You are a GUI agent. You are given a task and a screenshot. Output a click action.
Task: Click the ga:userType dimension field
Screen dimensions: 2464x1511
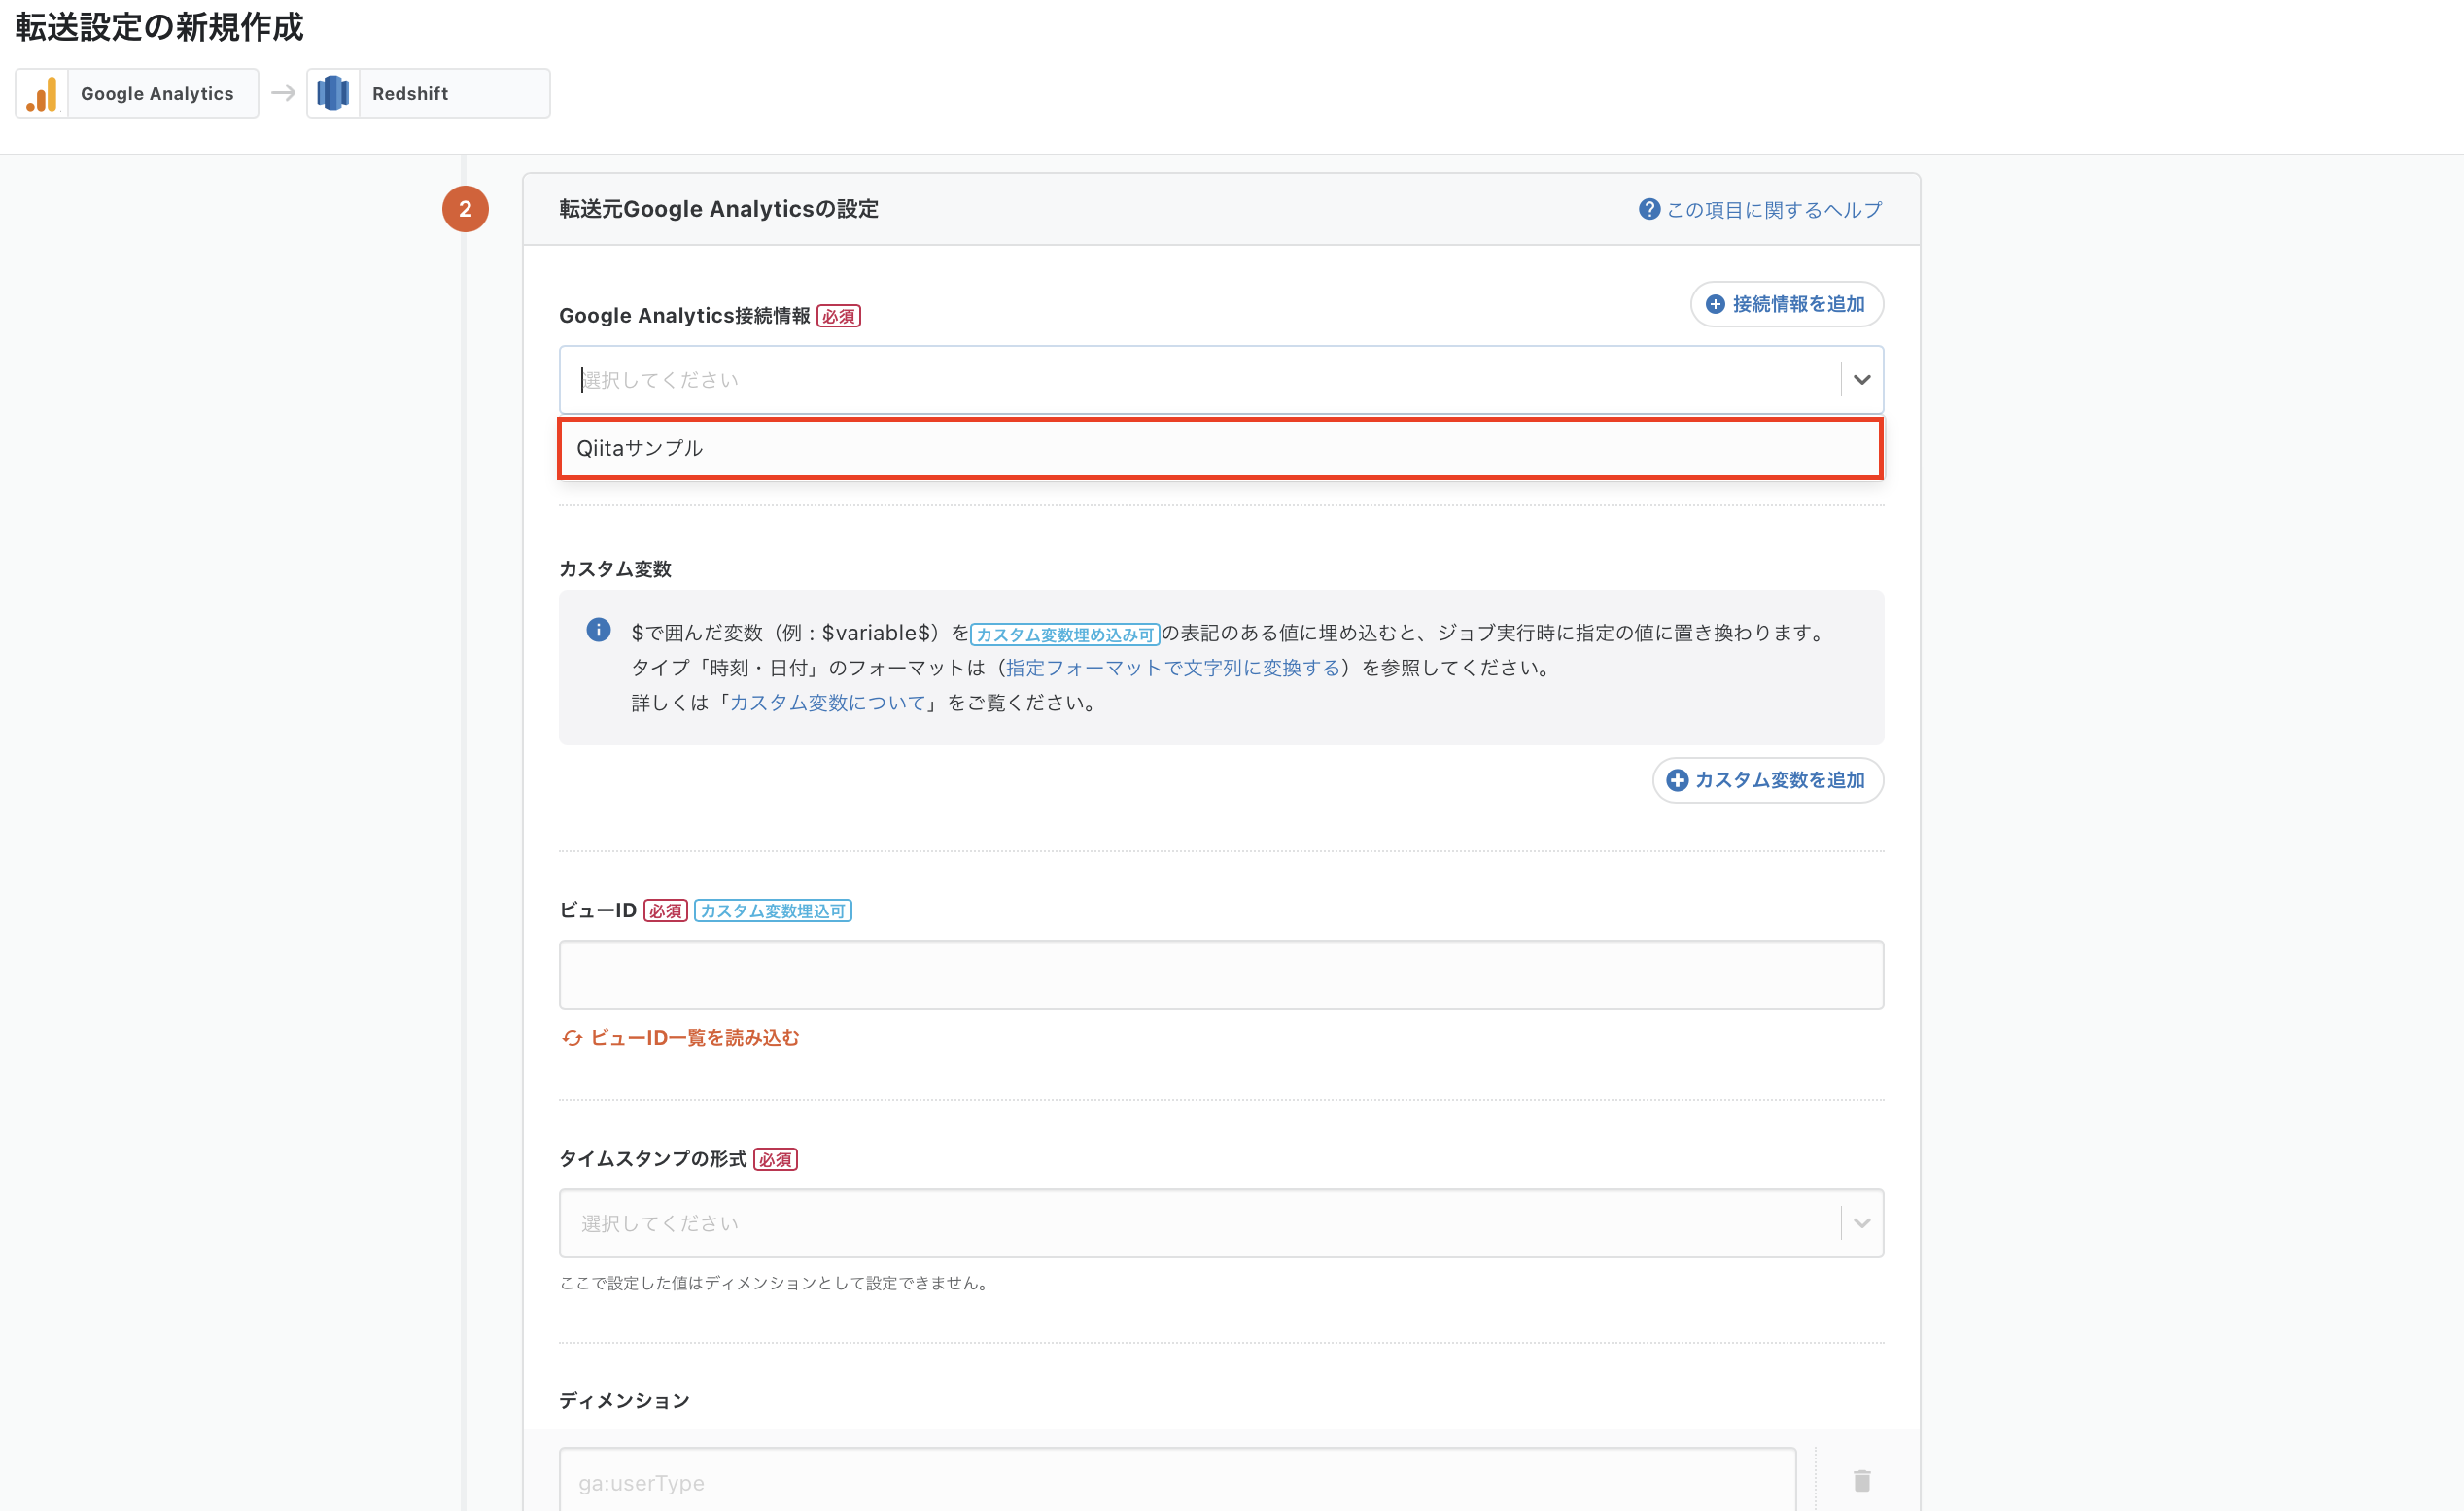coord(1177,1481)
